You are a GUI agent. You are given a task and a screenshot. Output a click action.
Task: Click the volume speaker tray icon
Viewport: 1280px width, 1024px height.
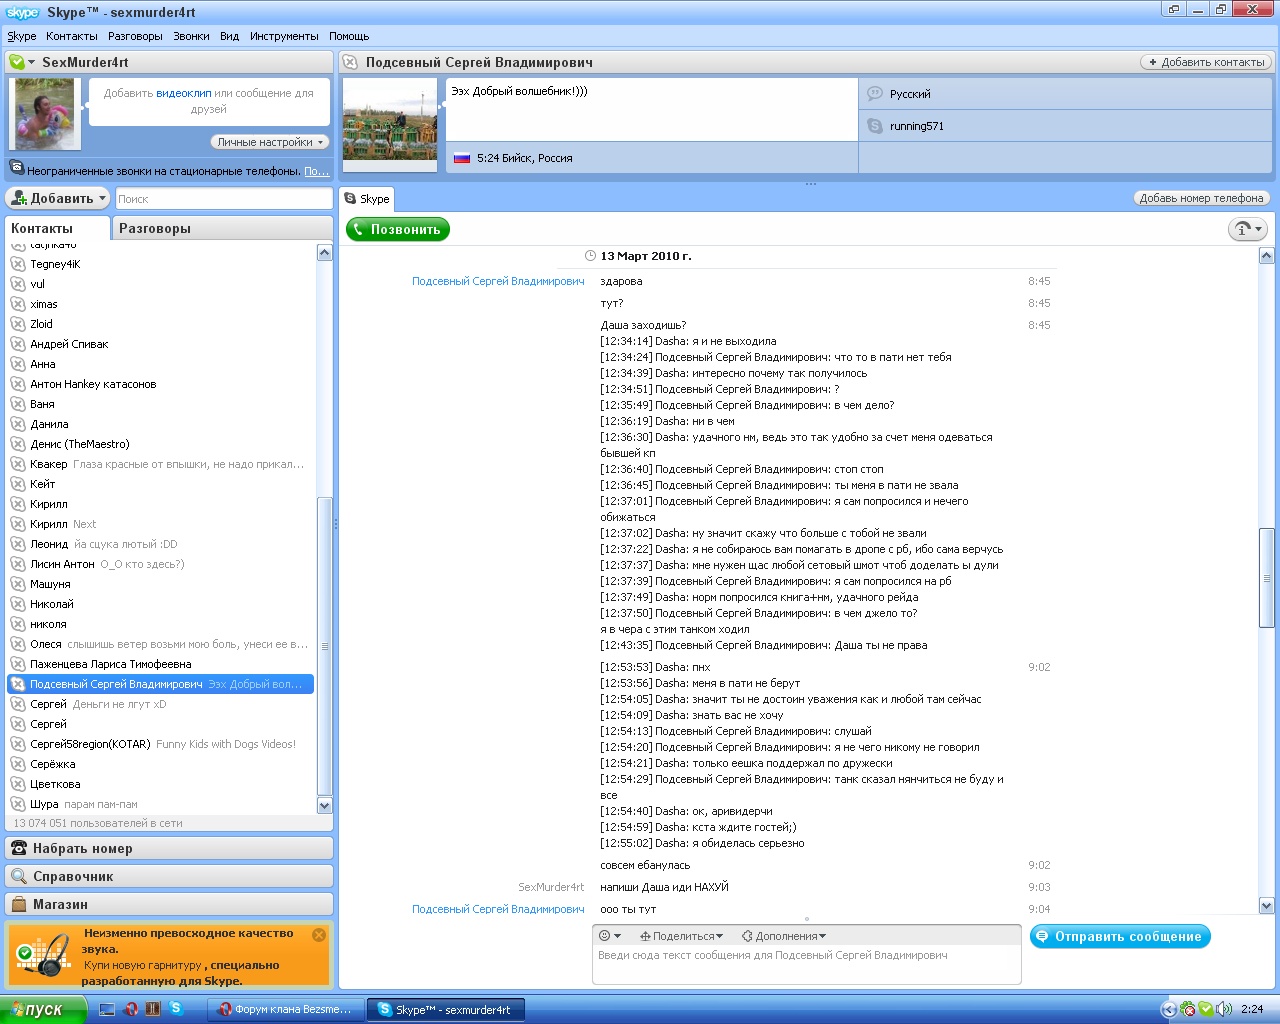tap(1224, 1009)
